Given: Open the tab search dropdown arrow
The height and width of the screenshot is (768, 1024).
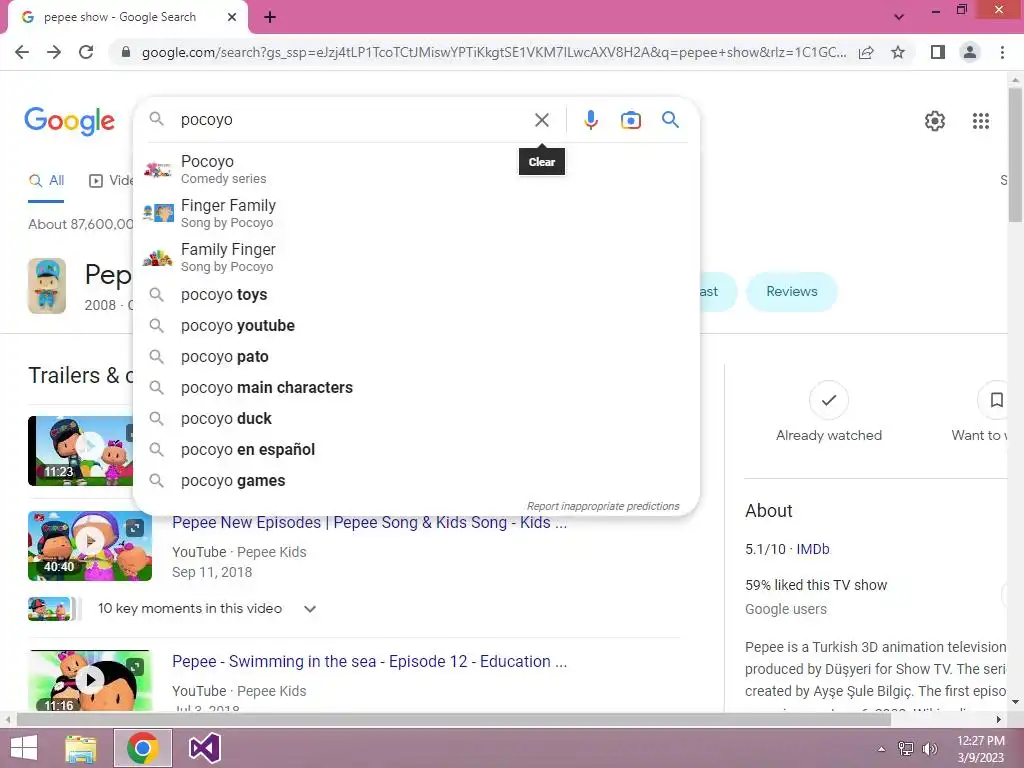Looking at the screenshot, I should pos(899,17).
